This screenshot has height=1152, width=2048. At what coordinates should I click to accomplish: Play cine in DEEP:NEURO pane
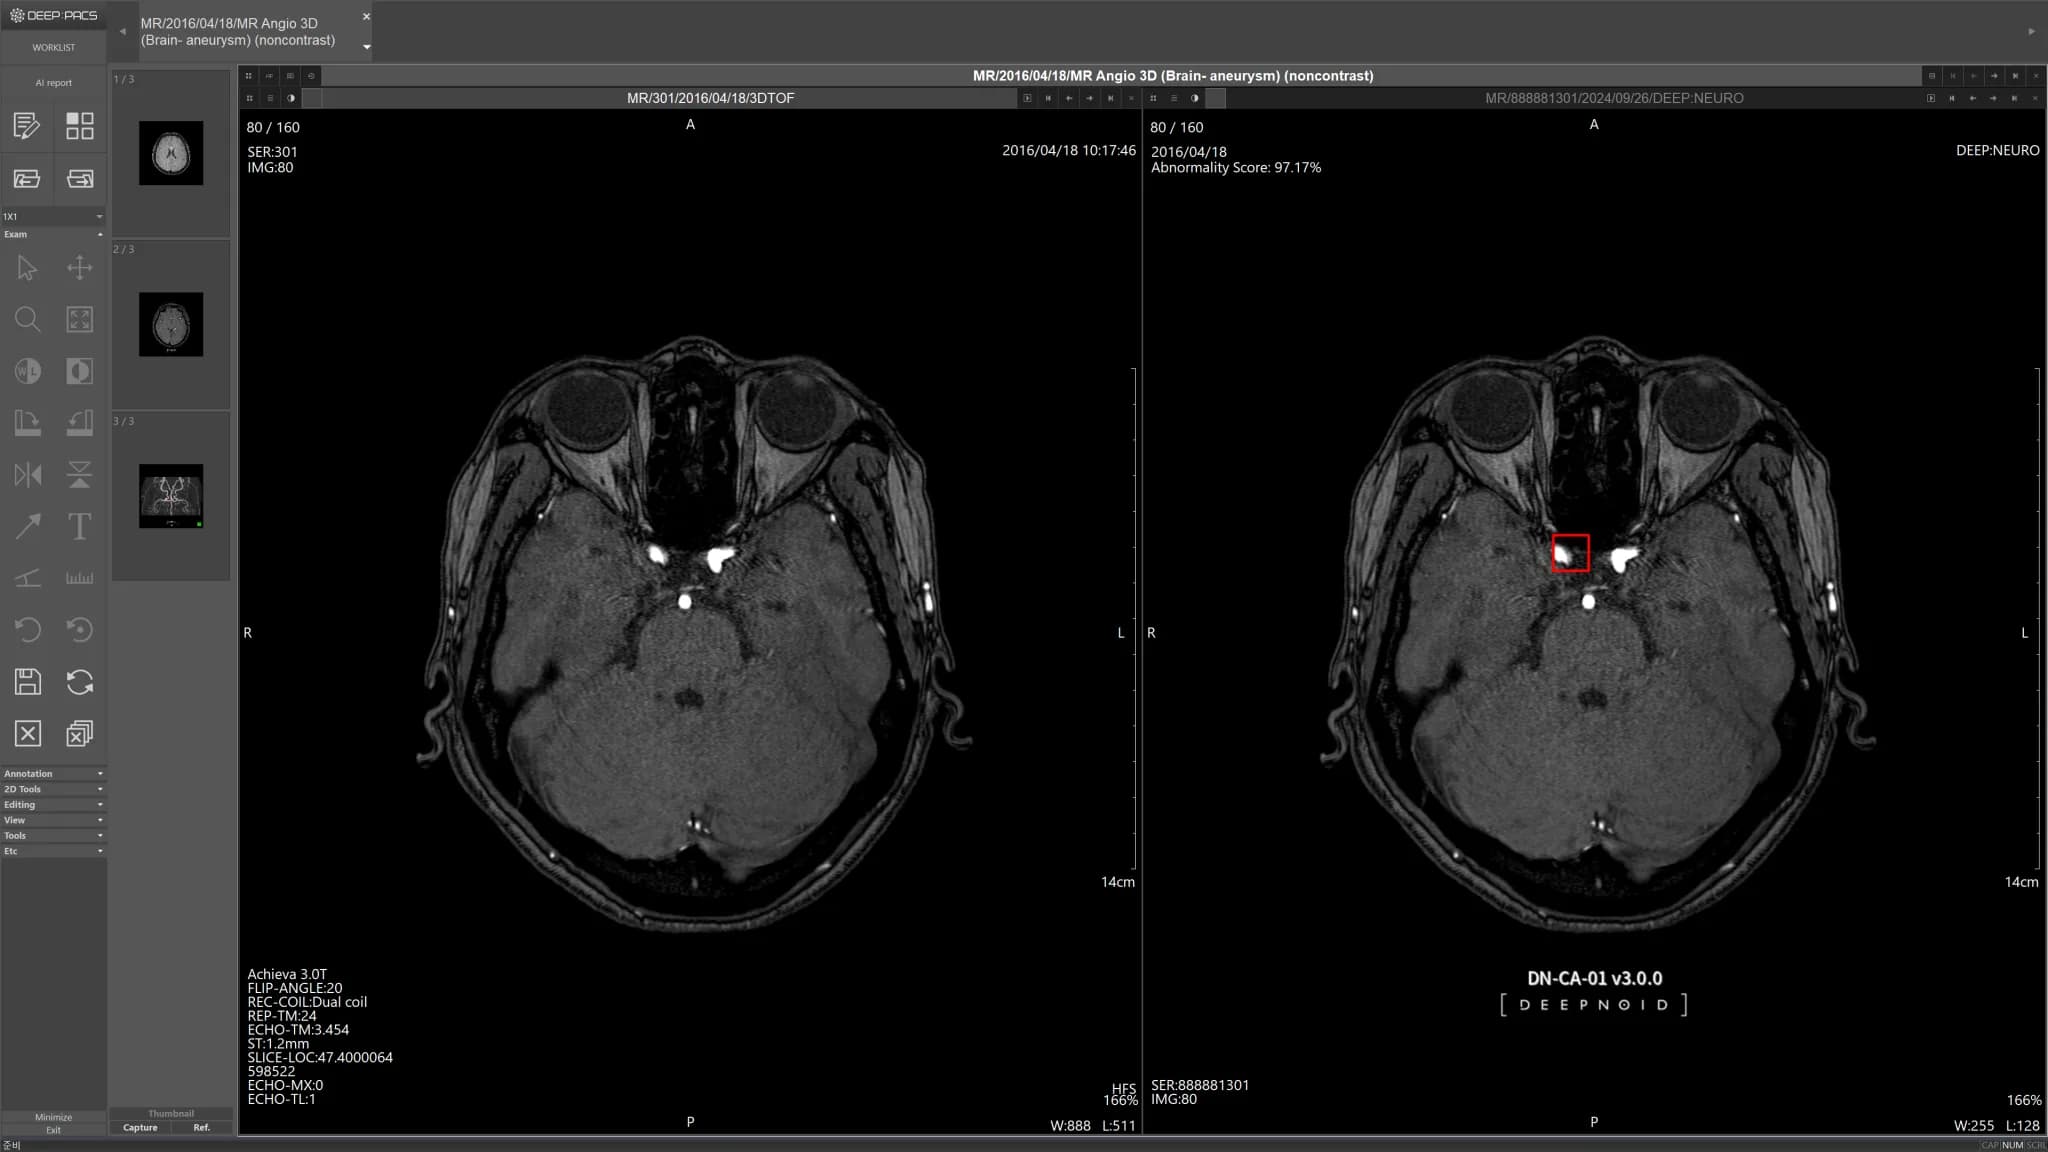pyautogui.click(x=1931, y=98)
